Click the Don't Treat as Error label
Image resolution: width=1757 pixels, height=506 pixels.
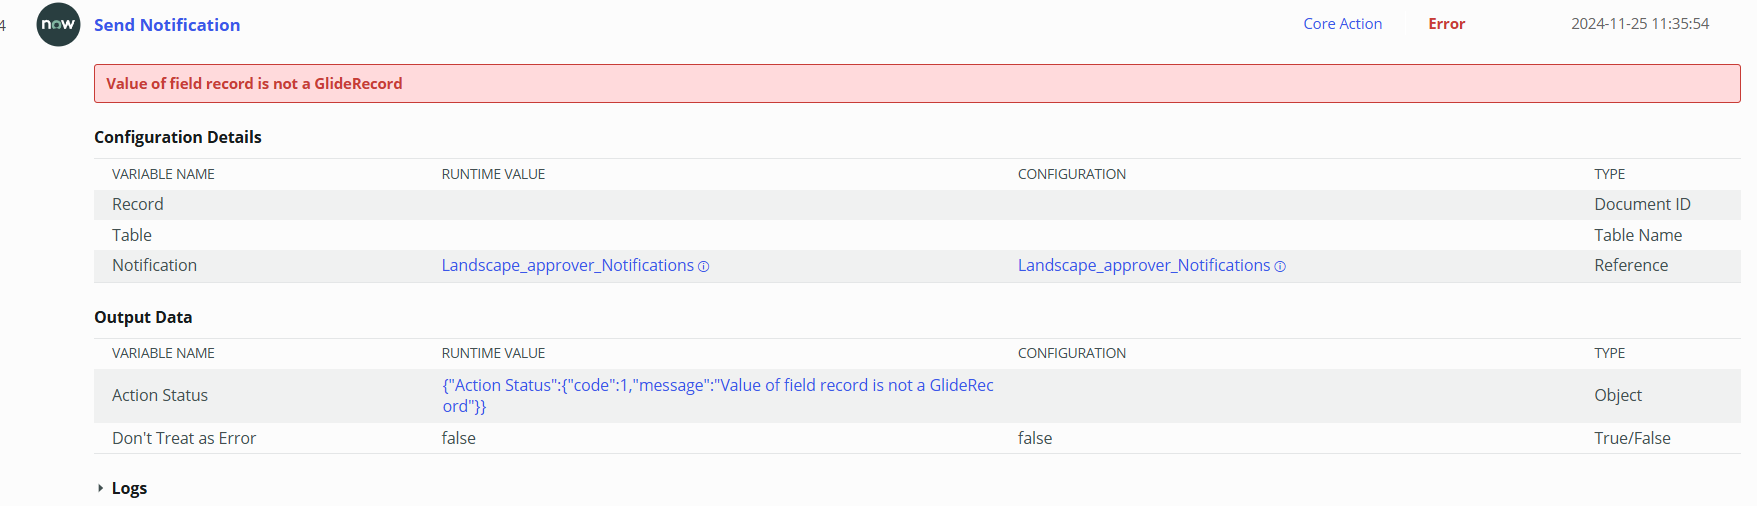pyautogui.click(x=184, y=438)
